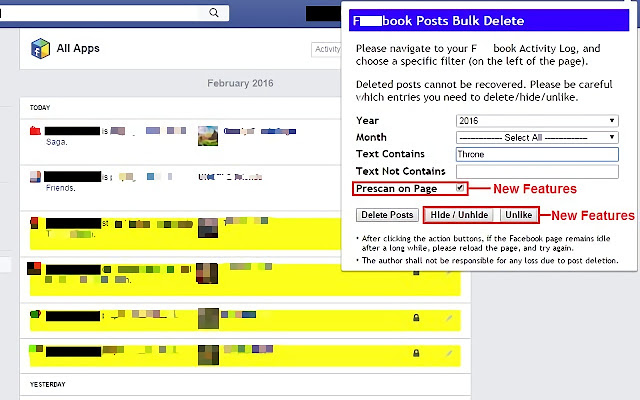
Task: Click the Text Contains field with Throne
Action: (x=537, y=154)
